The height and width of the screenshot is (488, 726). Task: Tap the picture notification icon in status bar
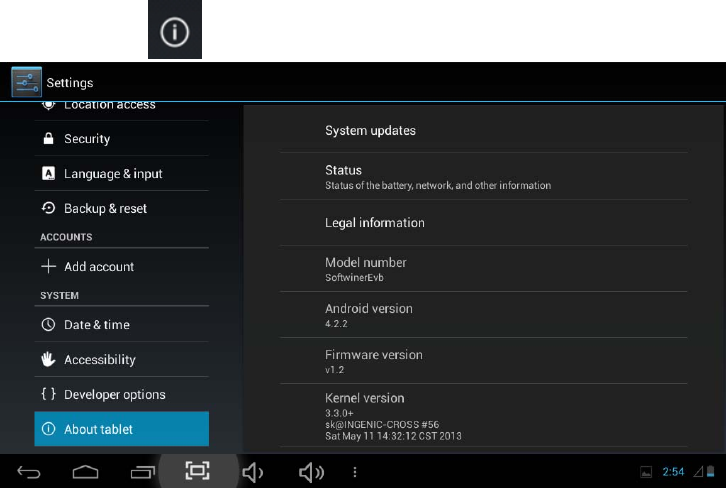(x=646, y=472)
